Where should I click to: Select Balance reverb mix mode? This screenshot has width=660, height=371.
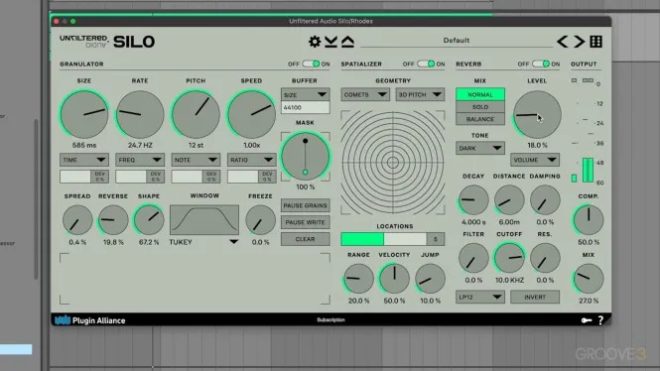[480, 119]
